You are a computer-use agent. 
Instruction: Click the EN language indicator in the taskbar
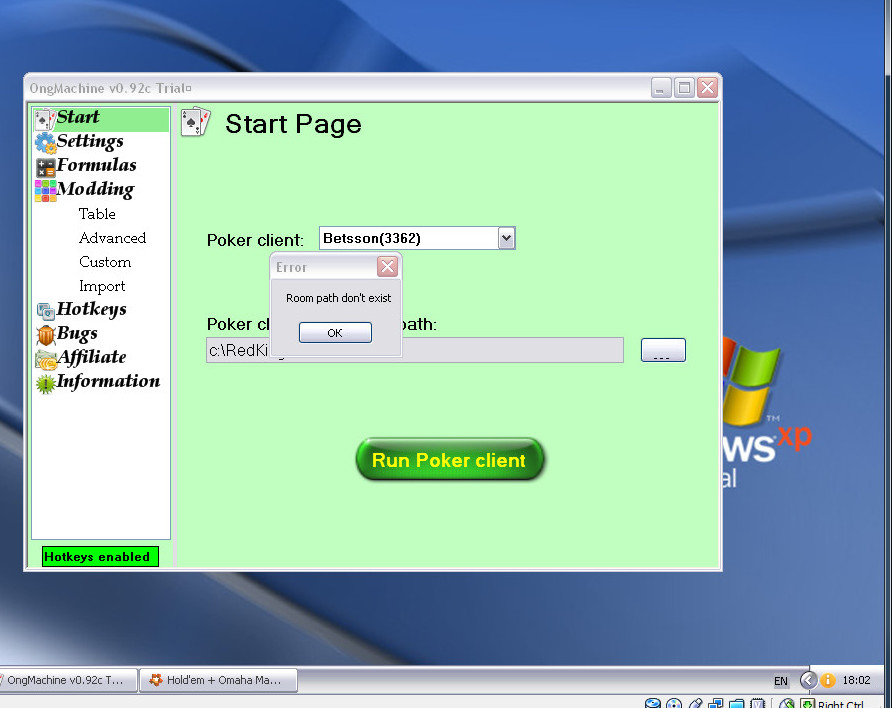point(781,681)
